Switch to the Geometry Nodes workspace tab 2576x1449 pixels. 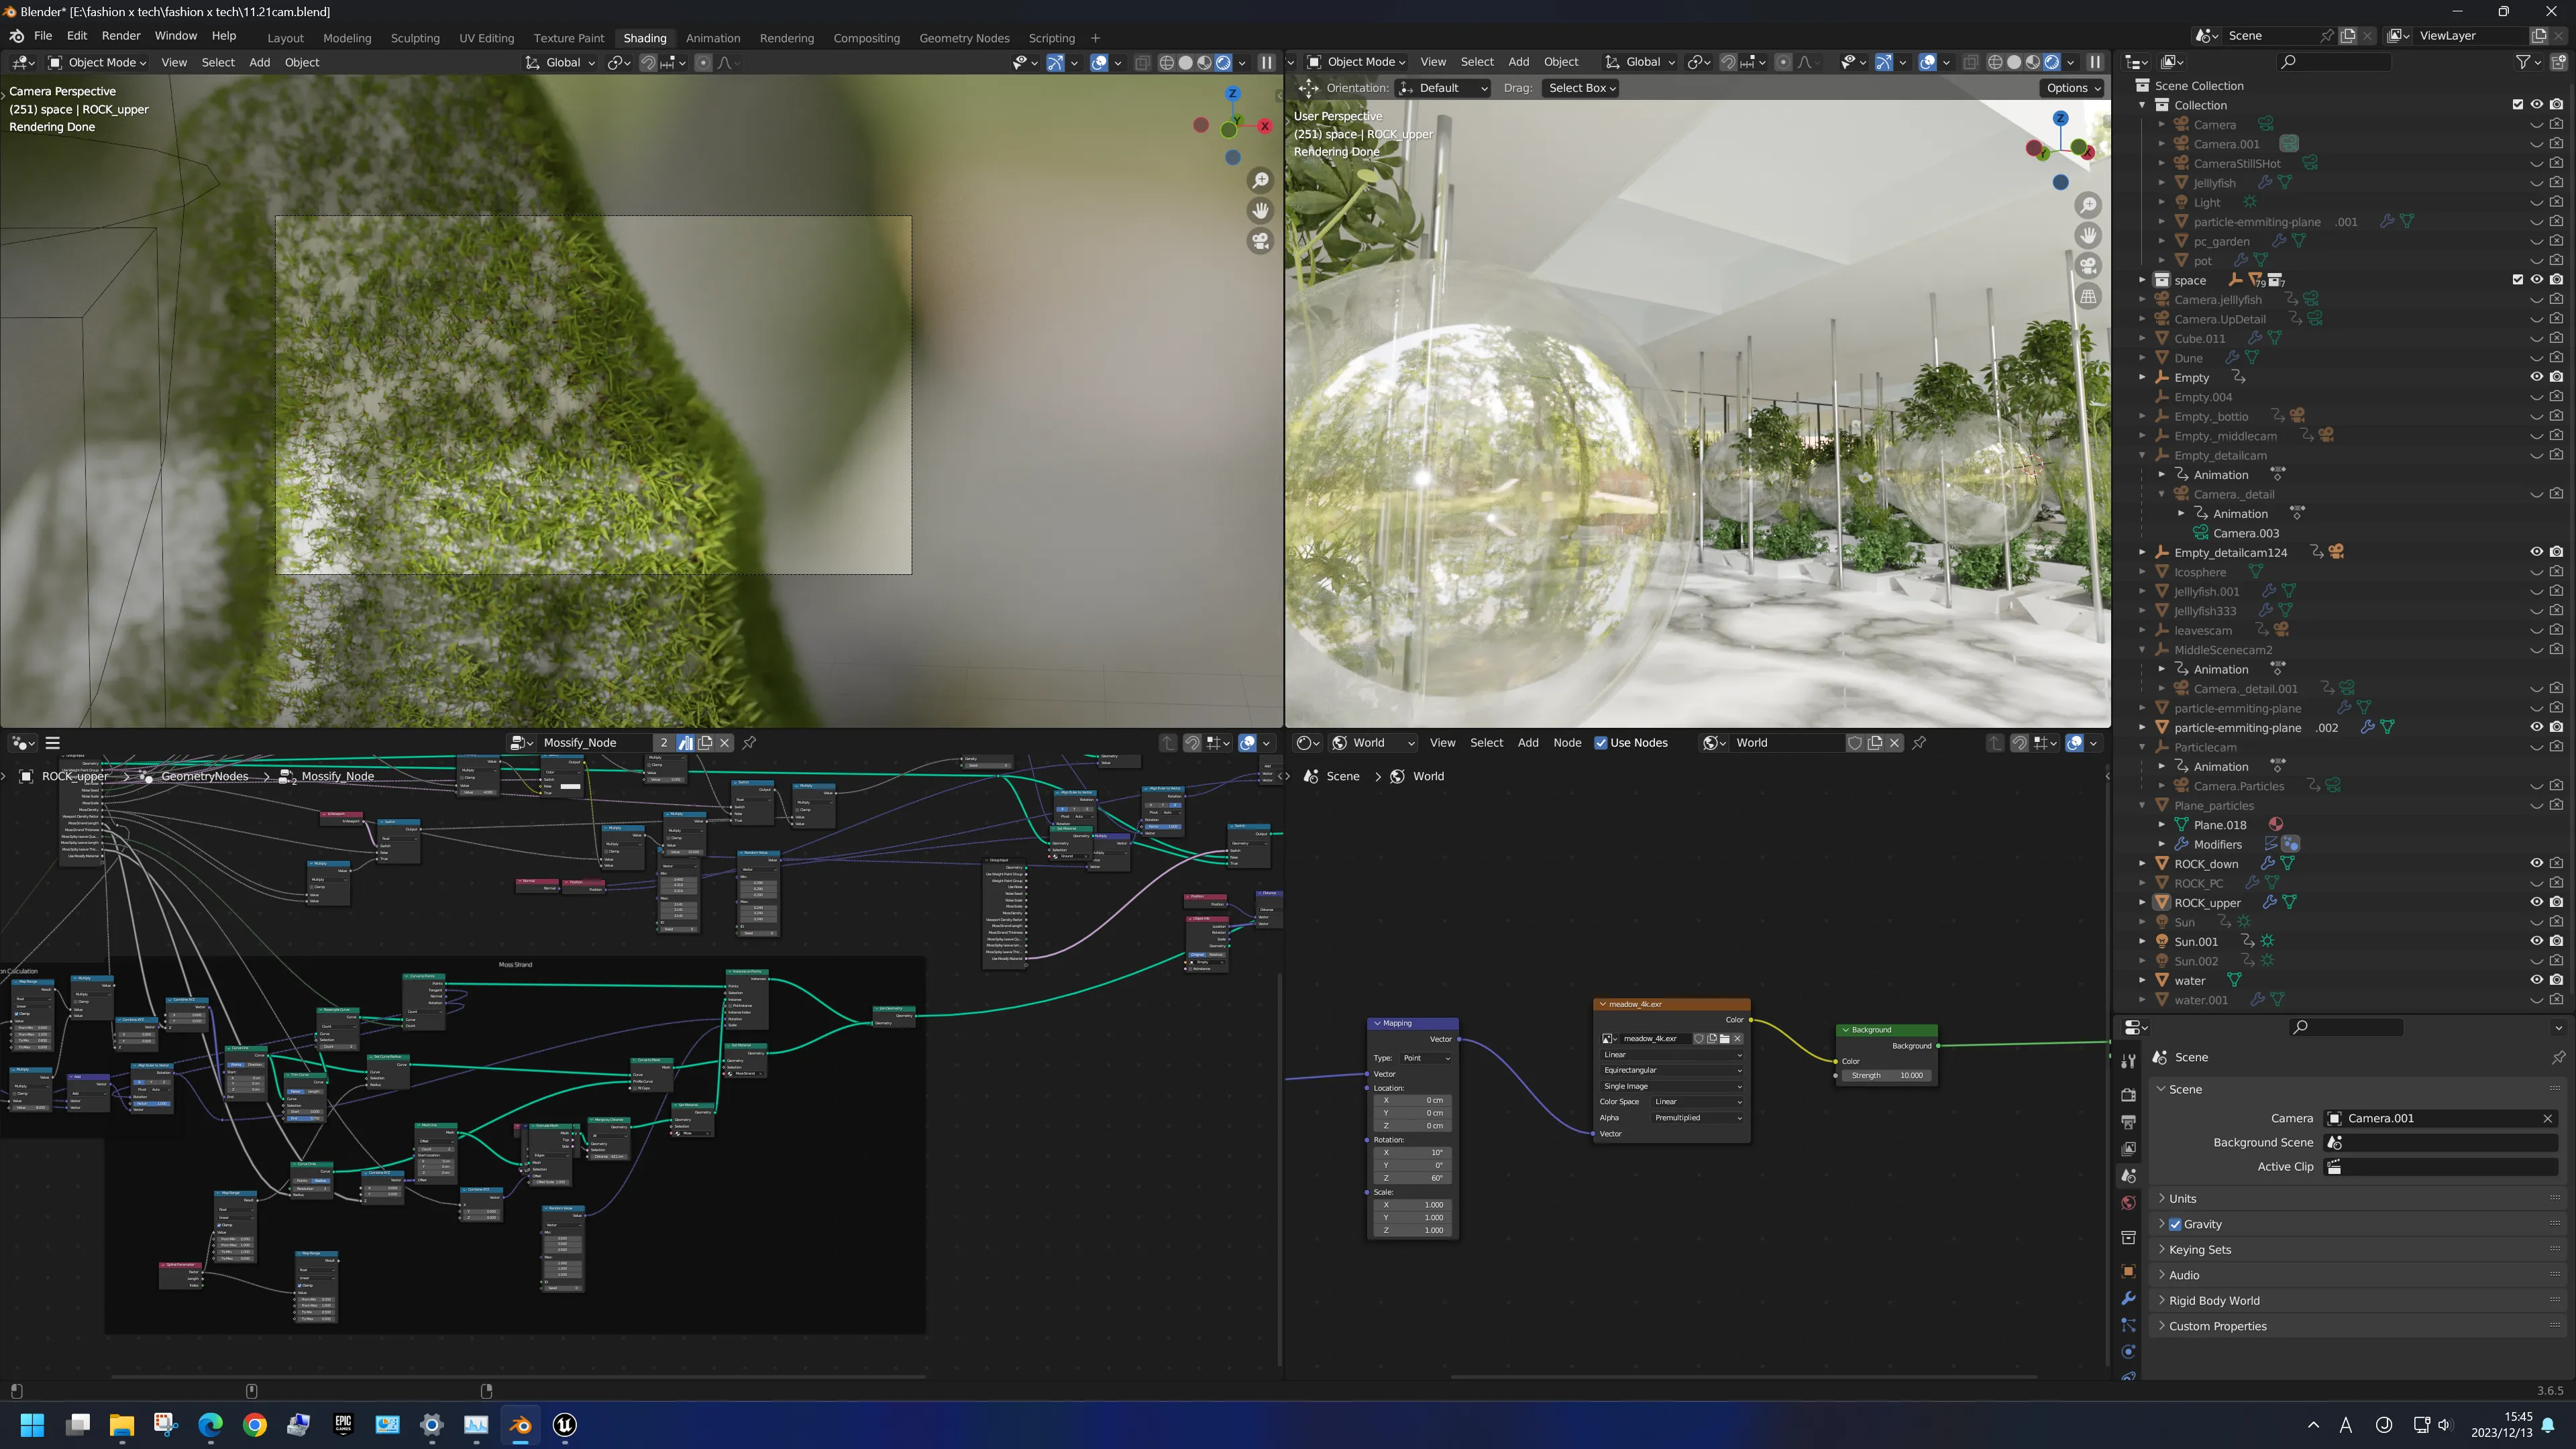(964, 37)
